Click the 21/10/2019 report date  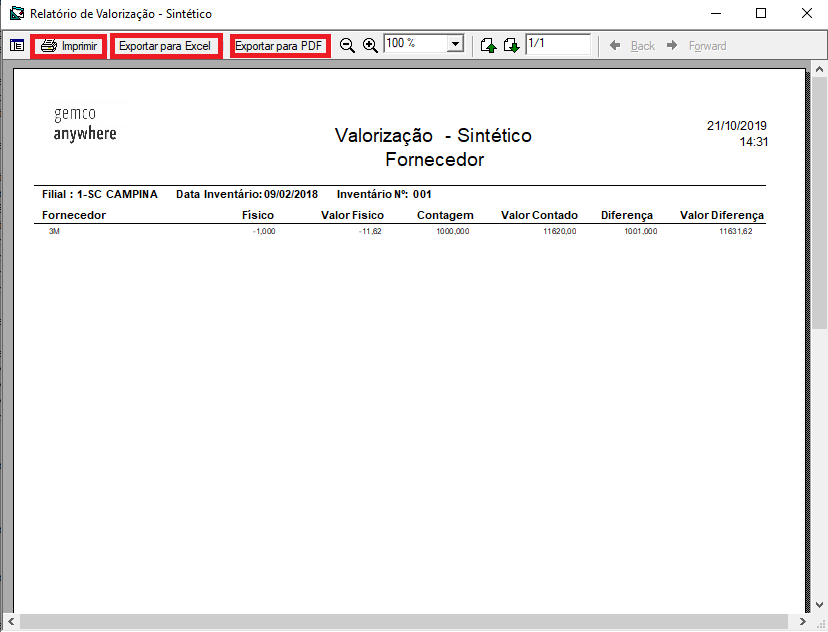pos(737,126)
